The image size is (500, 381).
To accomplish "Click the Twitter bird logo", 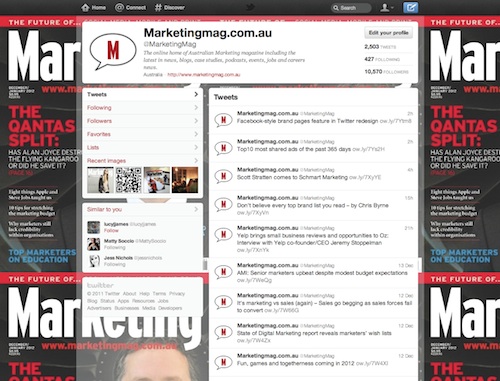I will pyautogui.click(x=250, y=7).
